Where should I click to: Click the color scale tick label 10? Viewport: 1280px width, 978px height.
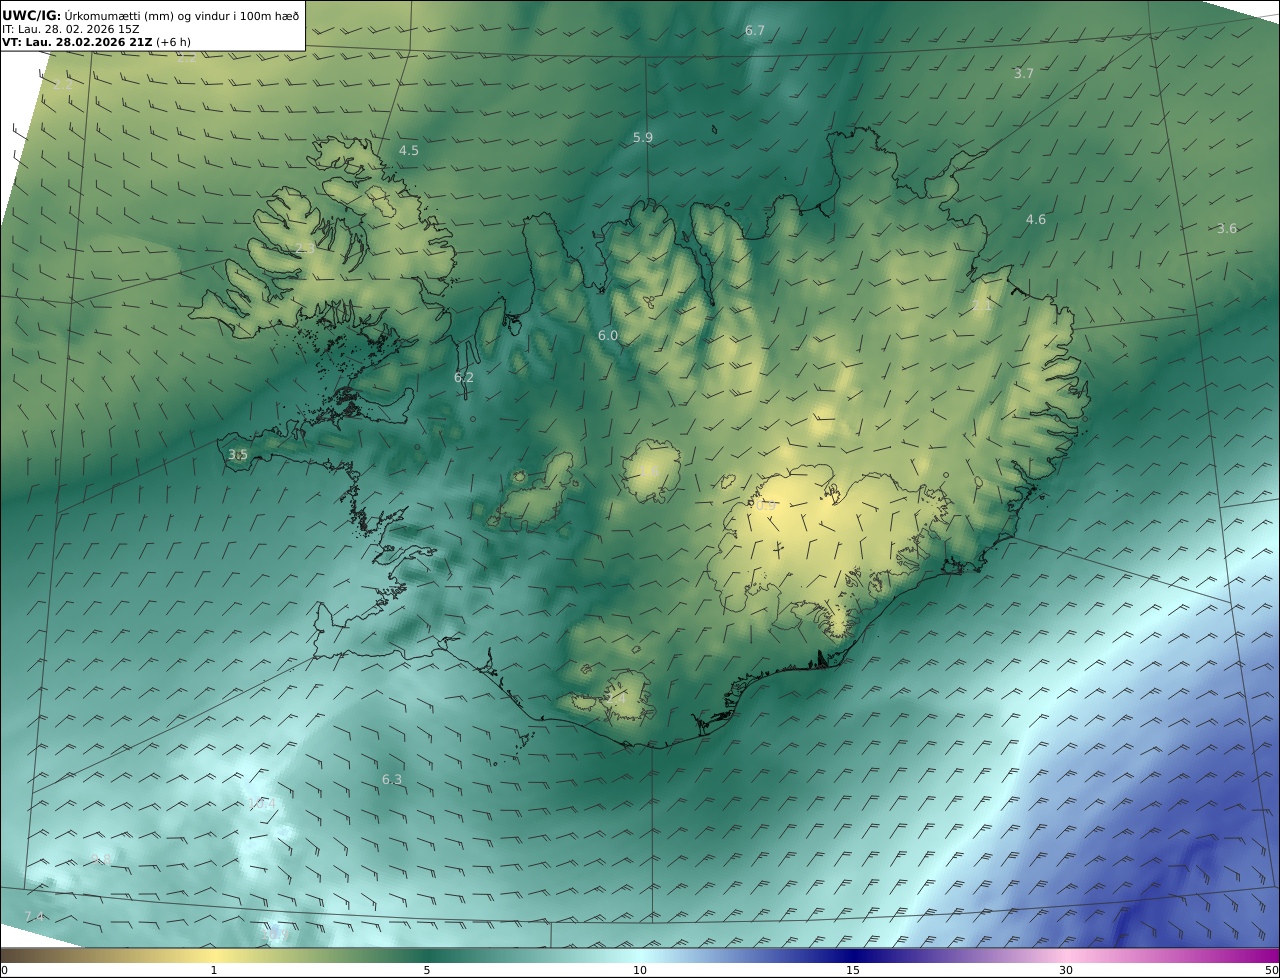click(640, 970)
